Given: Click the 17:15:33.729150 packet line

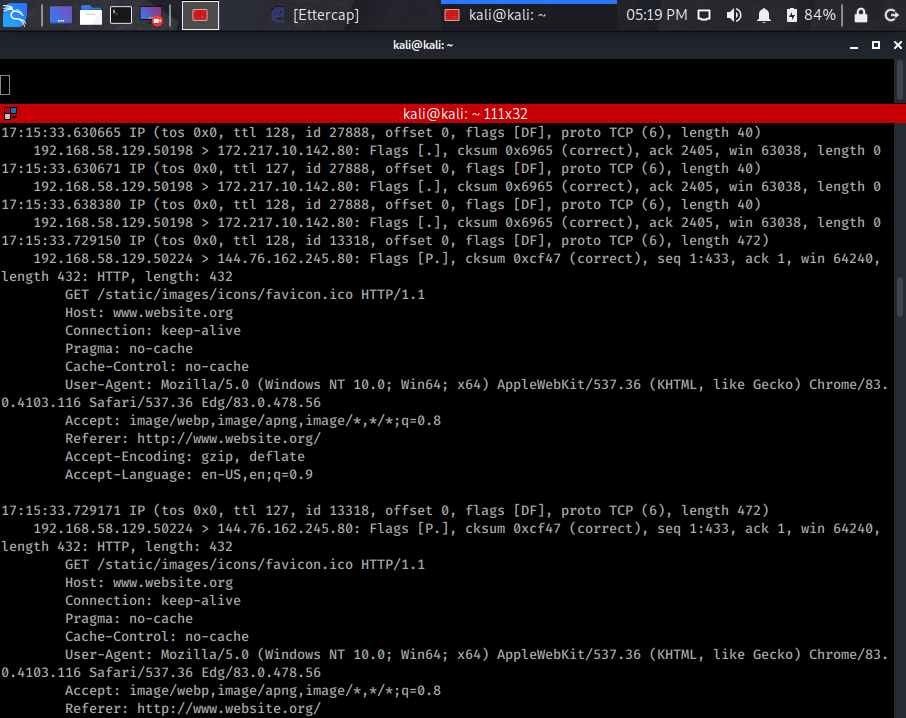Looking at the screenshot, I should (385, 240).
